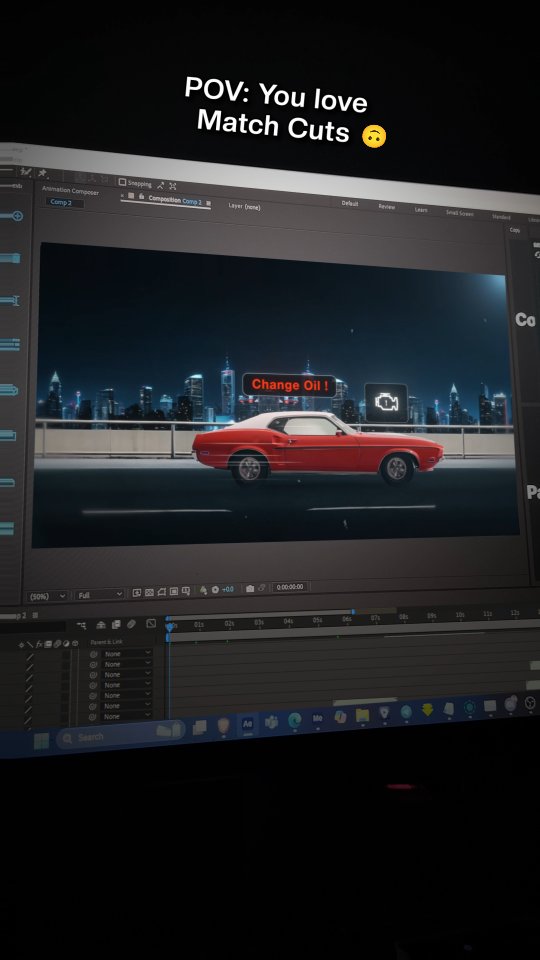Click the snap-to-edges icon right of Snapping

point(160,186)
